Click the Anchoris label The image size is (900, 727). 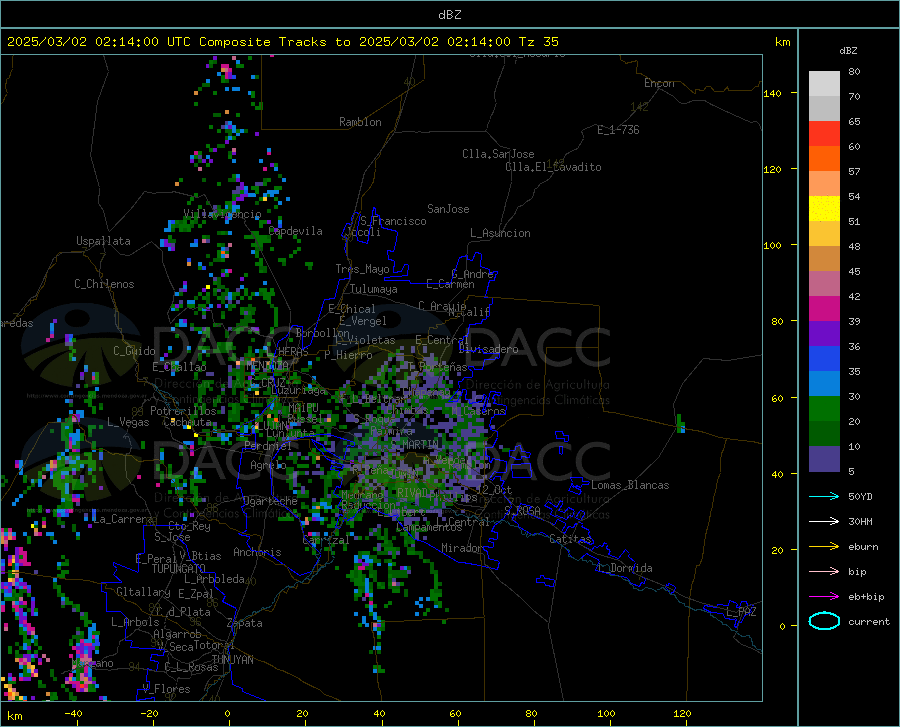point(257,552)
